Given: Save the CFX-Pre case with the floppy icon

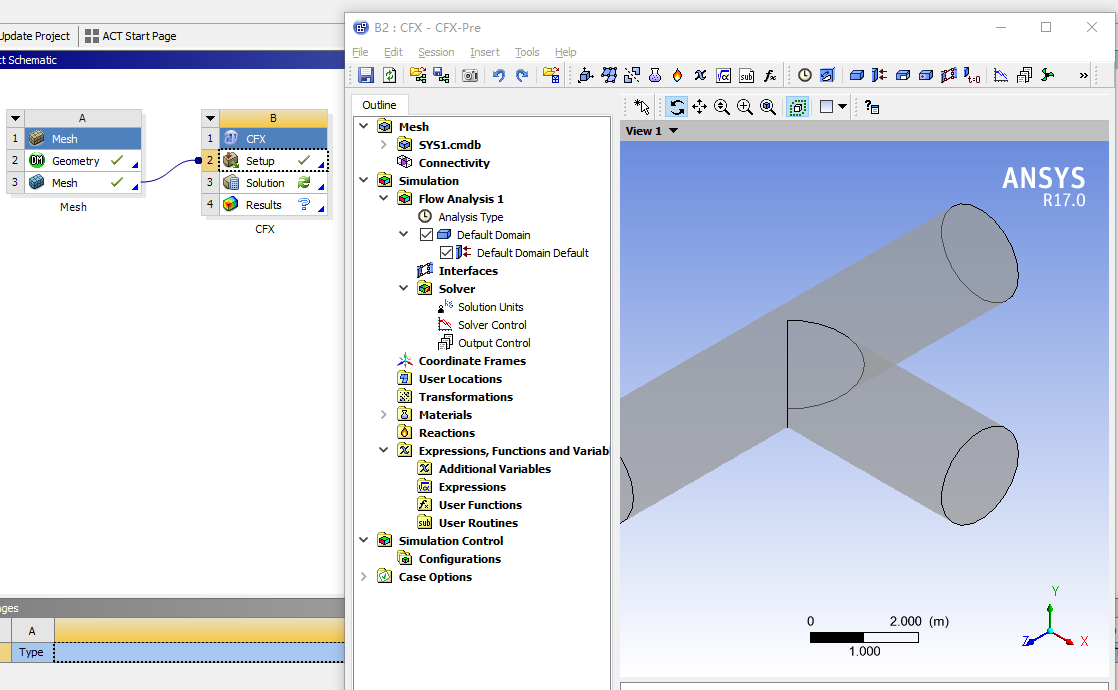Looking at the screenshot, I should point(366,75).
